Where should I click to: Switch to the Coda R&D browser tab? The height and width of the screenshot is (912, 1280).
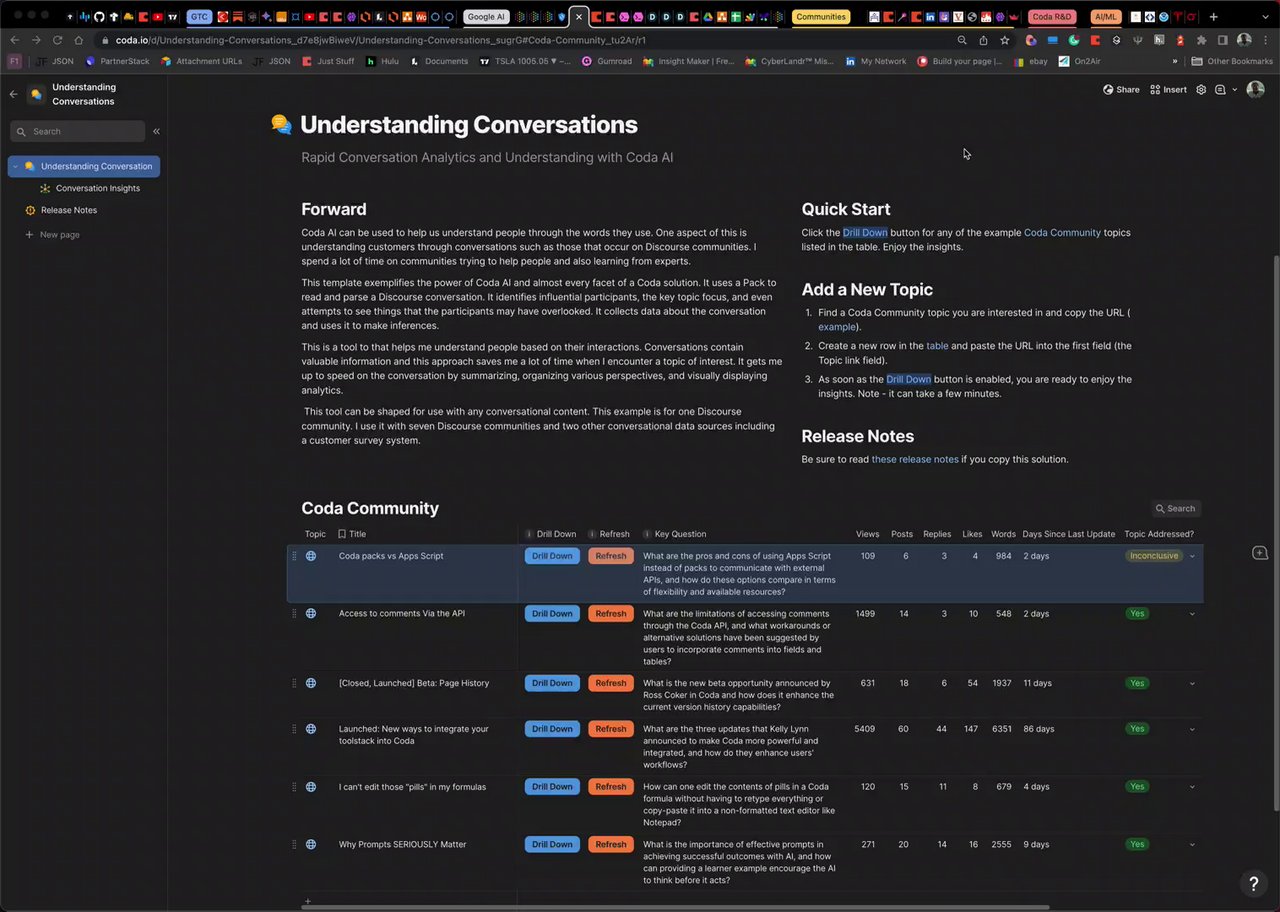(x=1052, y=17)
